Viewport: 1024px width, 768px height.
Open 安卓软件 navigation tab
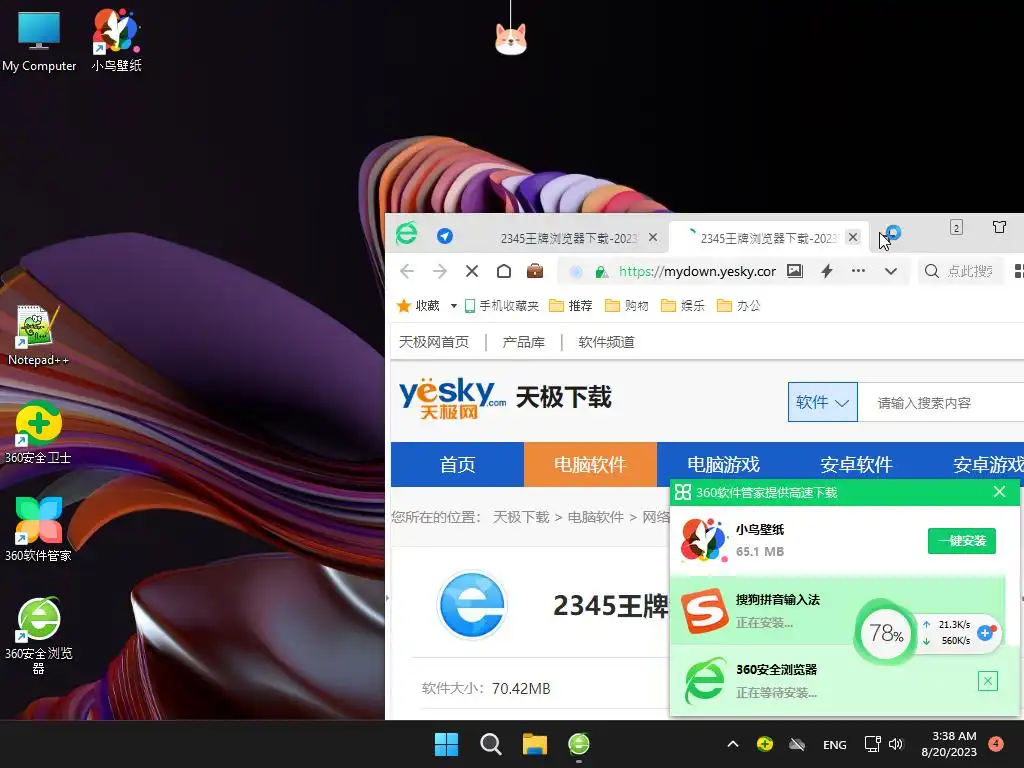click(856, 464)
